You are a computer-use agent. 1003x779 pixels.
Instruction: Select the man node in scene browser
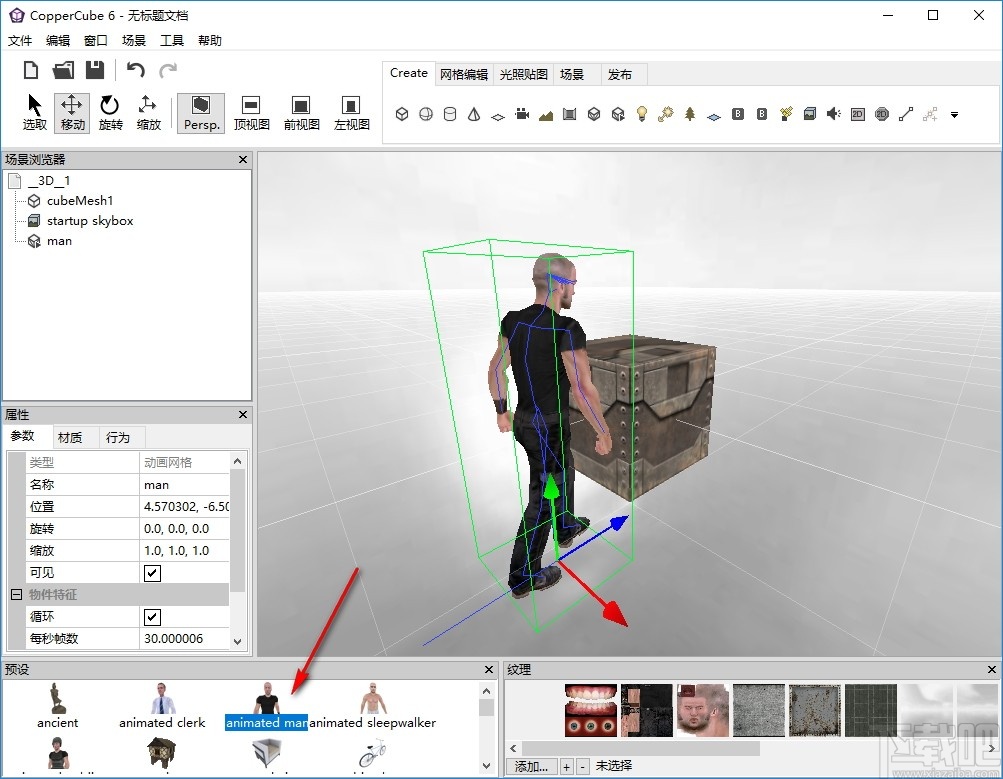[59, 240]
